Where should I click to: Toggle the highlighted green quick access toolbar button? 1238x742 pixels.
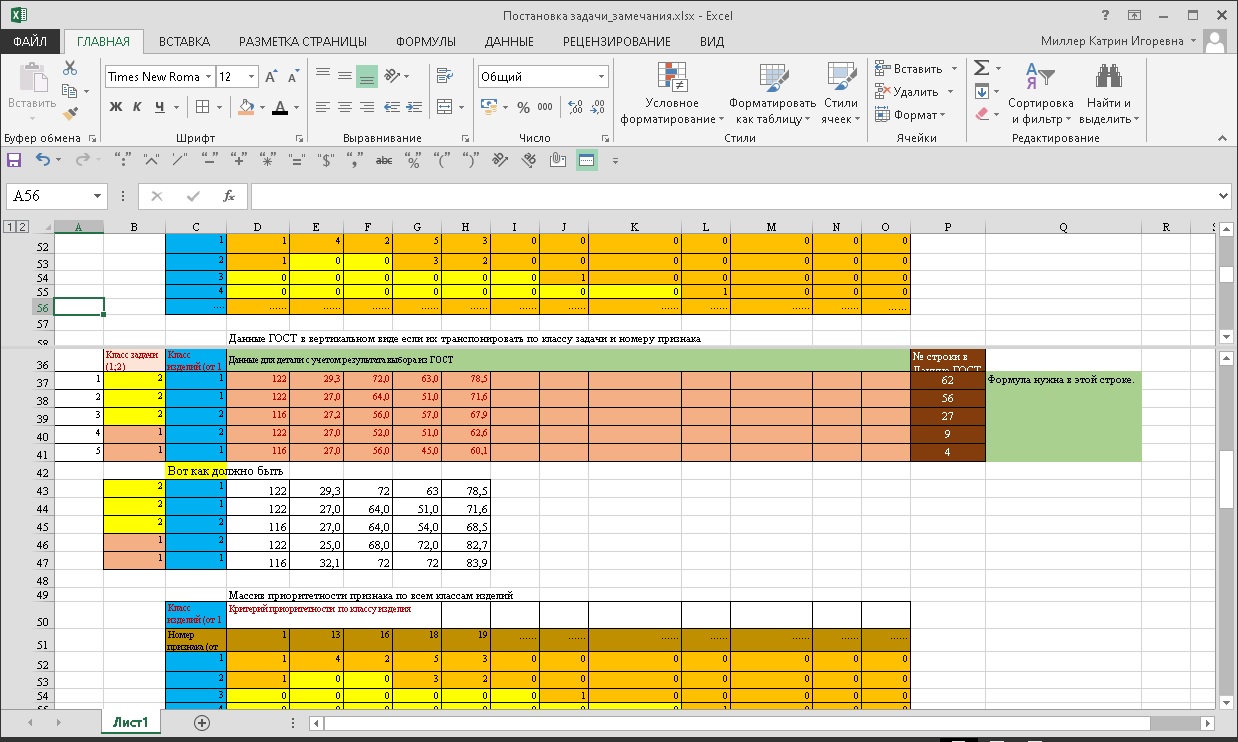click(x=587, y=160)
